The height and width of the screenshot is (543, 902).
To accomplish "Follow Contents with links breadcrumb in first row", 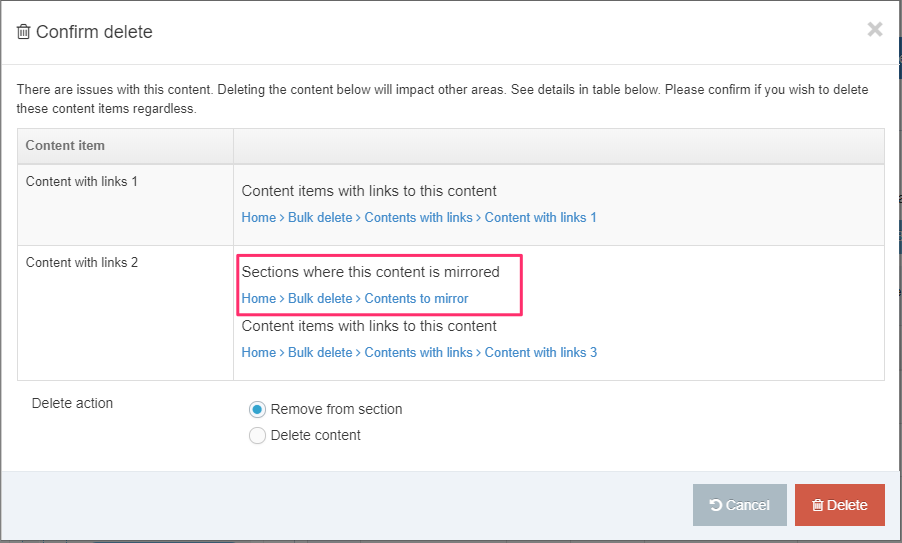I will pyautogui.click(x=418, y=217).
